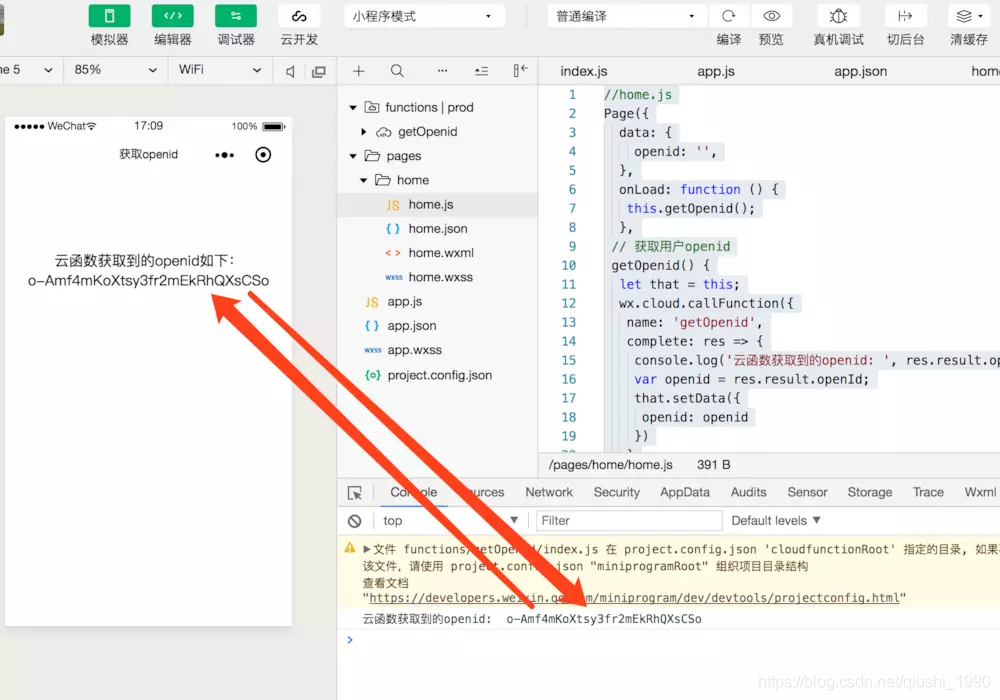Open the Default levels dropdown
Viewport: 1000px width, 700px height.
pos(776,521)
